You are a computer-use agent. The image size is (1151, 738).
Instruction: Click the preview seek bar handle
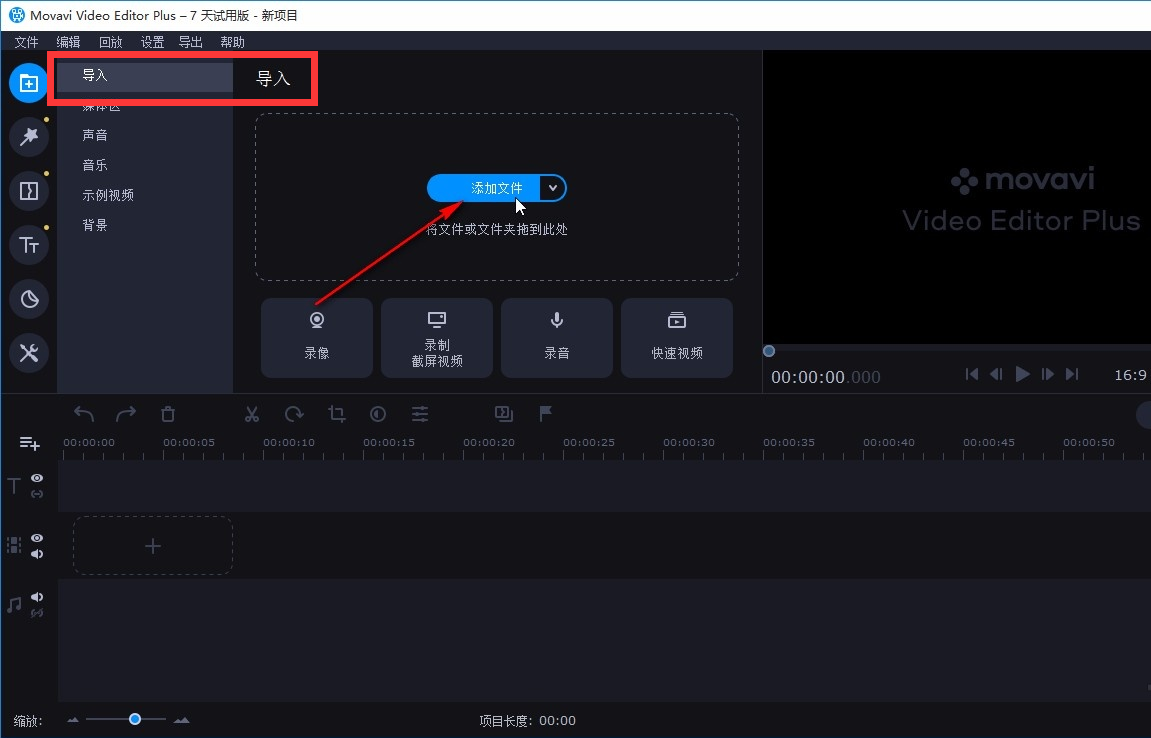tap(769, 351)
